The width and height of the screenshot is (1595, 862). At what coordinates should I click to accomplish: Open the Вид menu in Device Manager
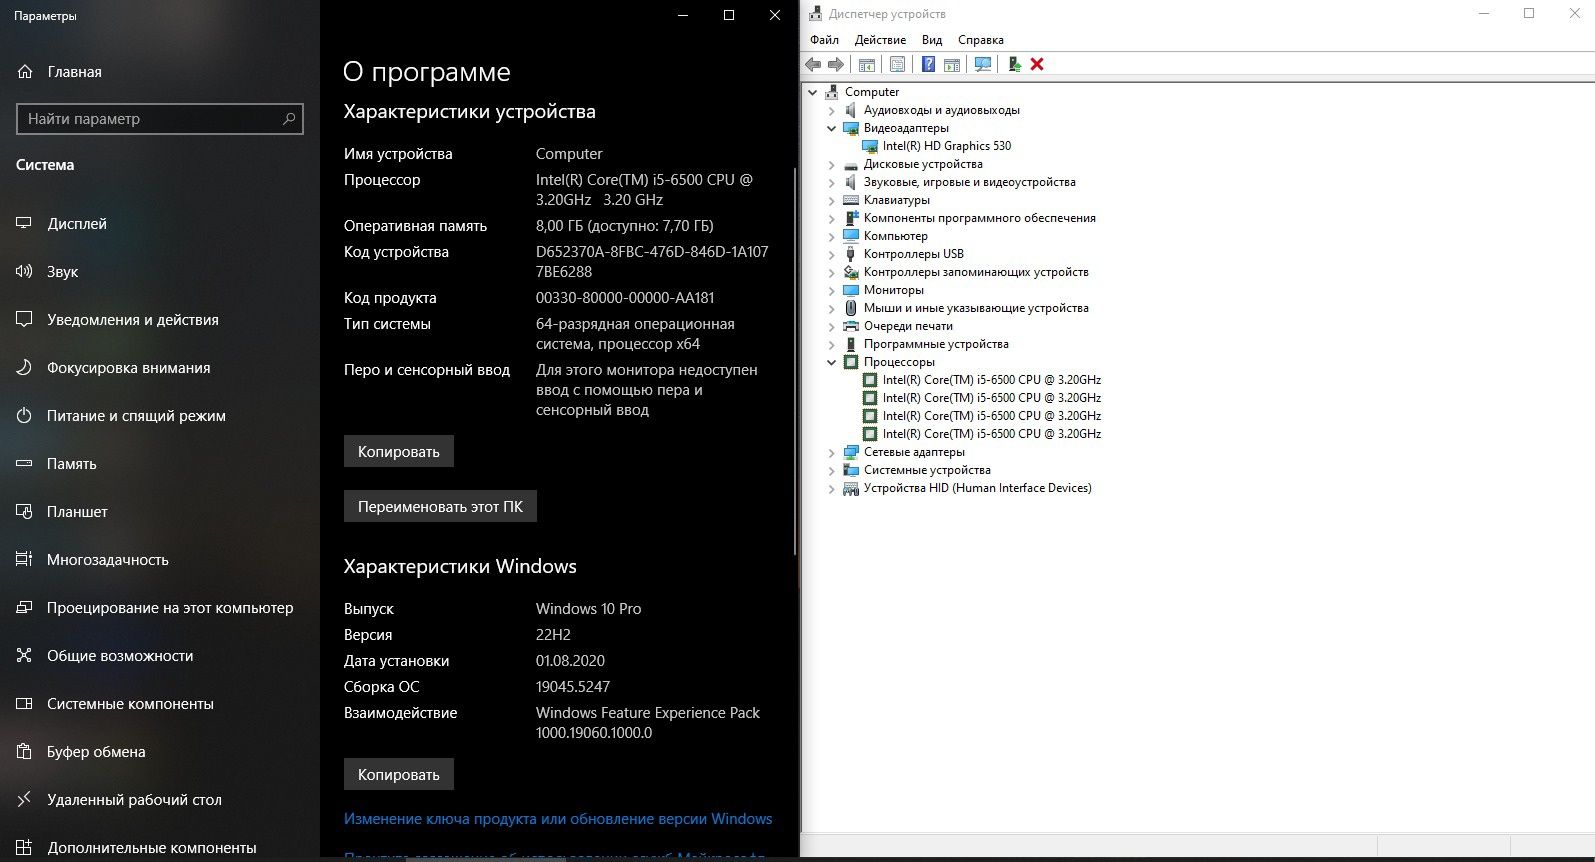point(932,40)
